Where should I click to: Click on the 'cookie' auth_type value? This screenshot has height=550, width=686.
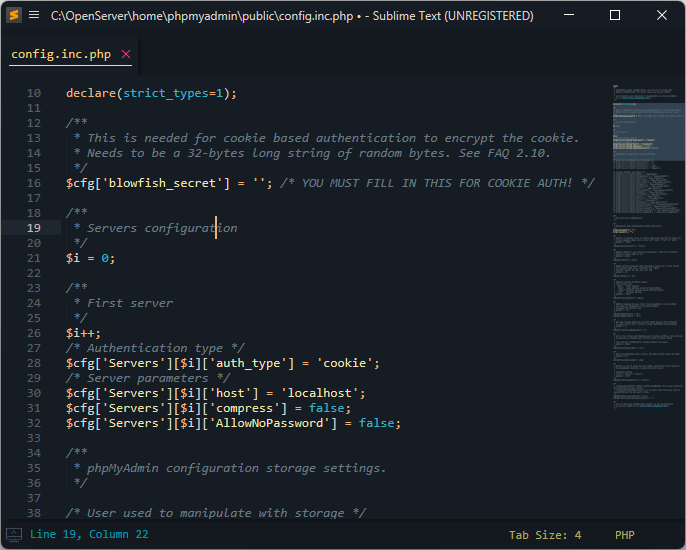[349, 363]
